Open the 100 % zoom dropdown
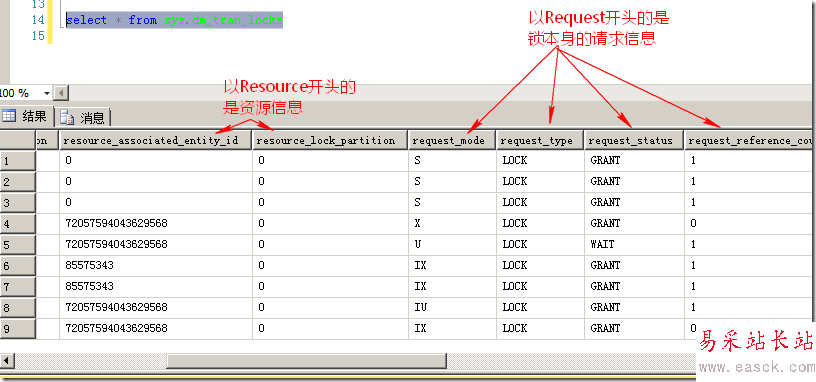 click(47, 94)
